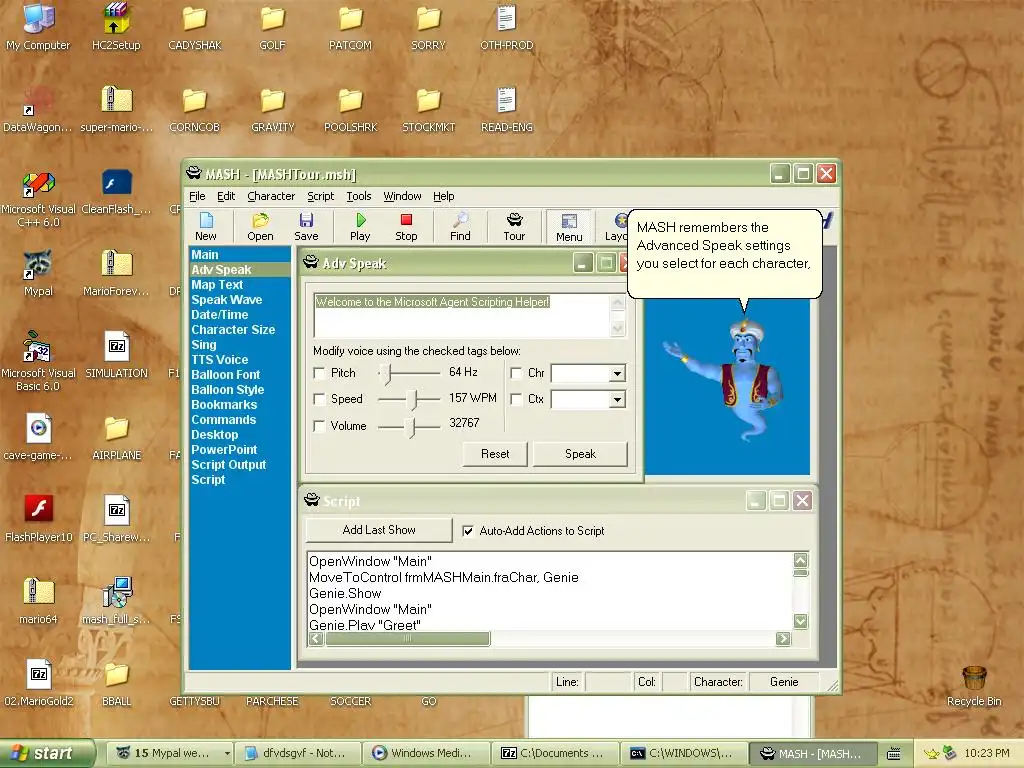Click the script horizontal scroll right arrow
This screenshot has height=768, width=1024.
(x=783, y=639)
